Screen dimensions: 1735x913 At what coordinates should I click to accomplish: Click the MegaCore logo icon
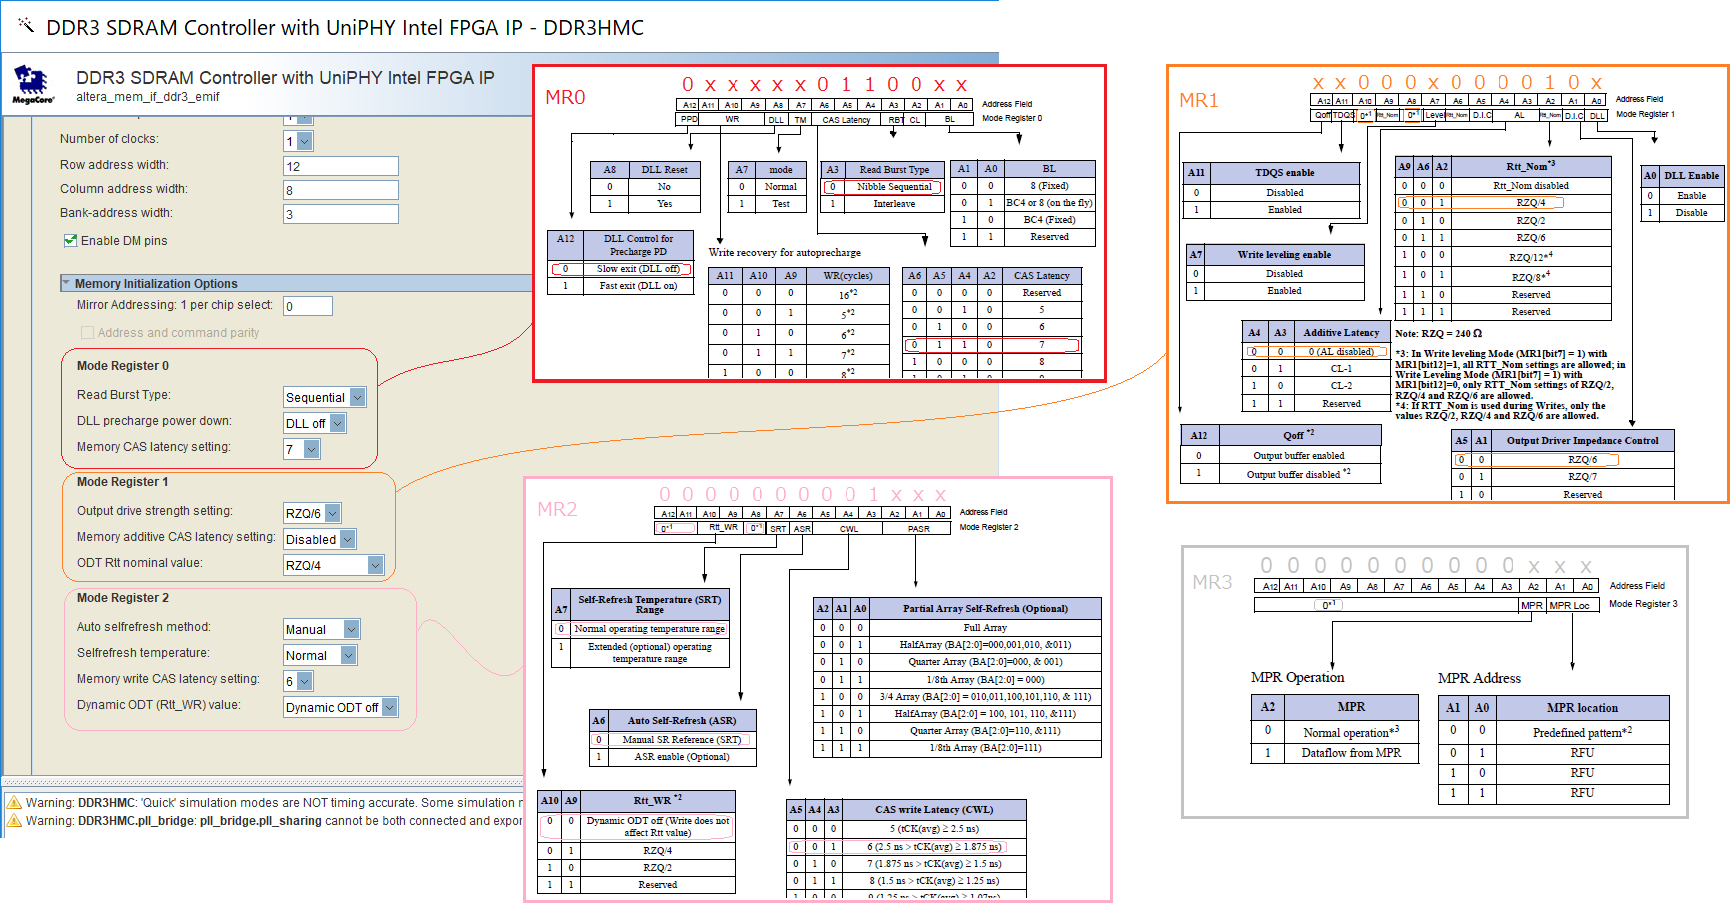pos(32,84)
